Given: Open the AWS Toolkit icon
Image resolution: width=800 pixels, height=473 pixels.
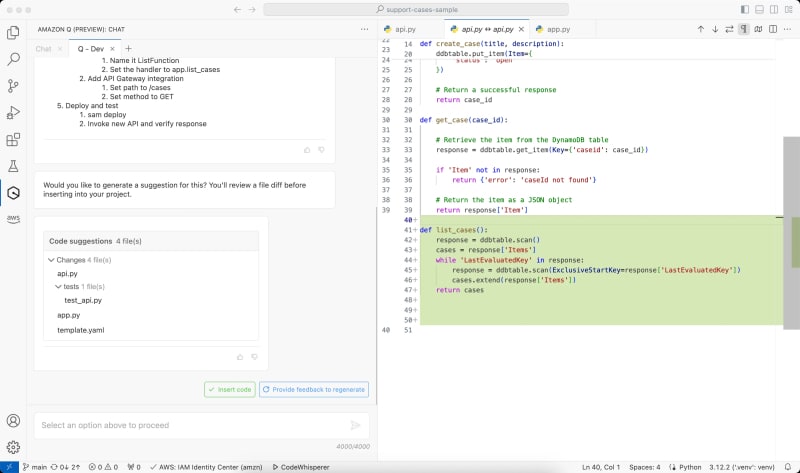Looking at the screenshot, I should click(13, 218).
